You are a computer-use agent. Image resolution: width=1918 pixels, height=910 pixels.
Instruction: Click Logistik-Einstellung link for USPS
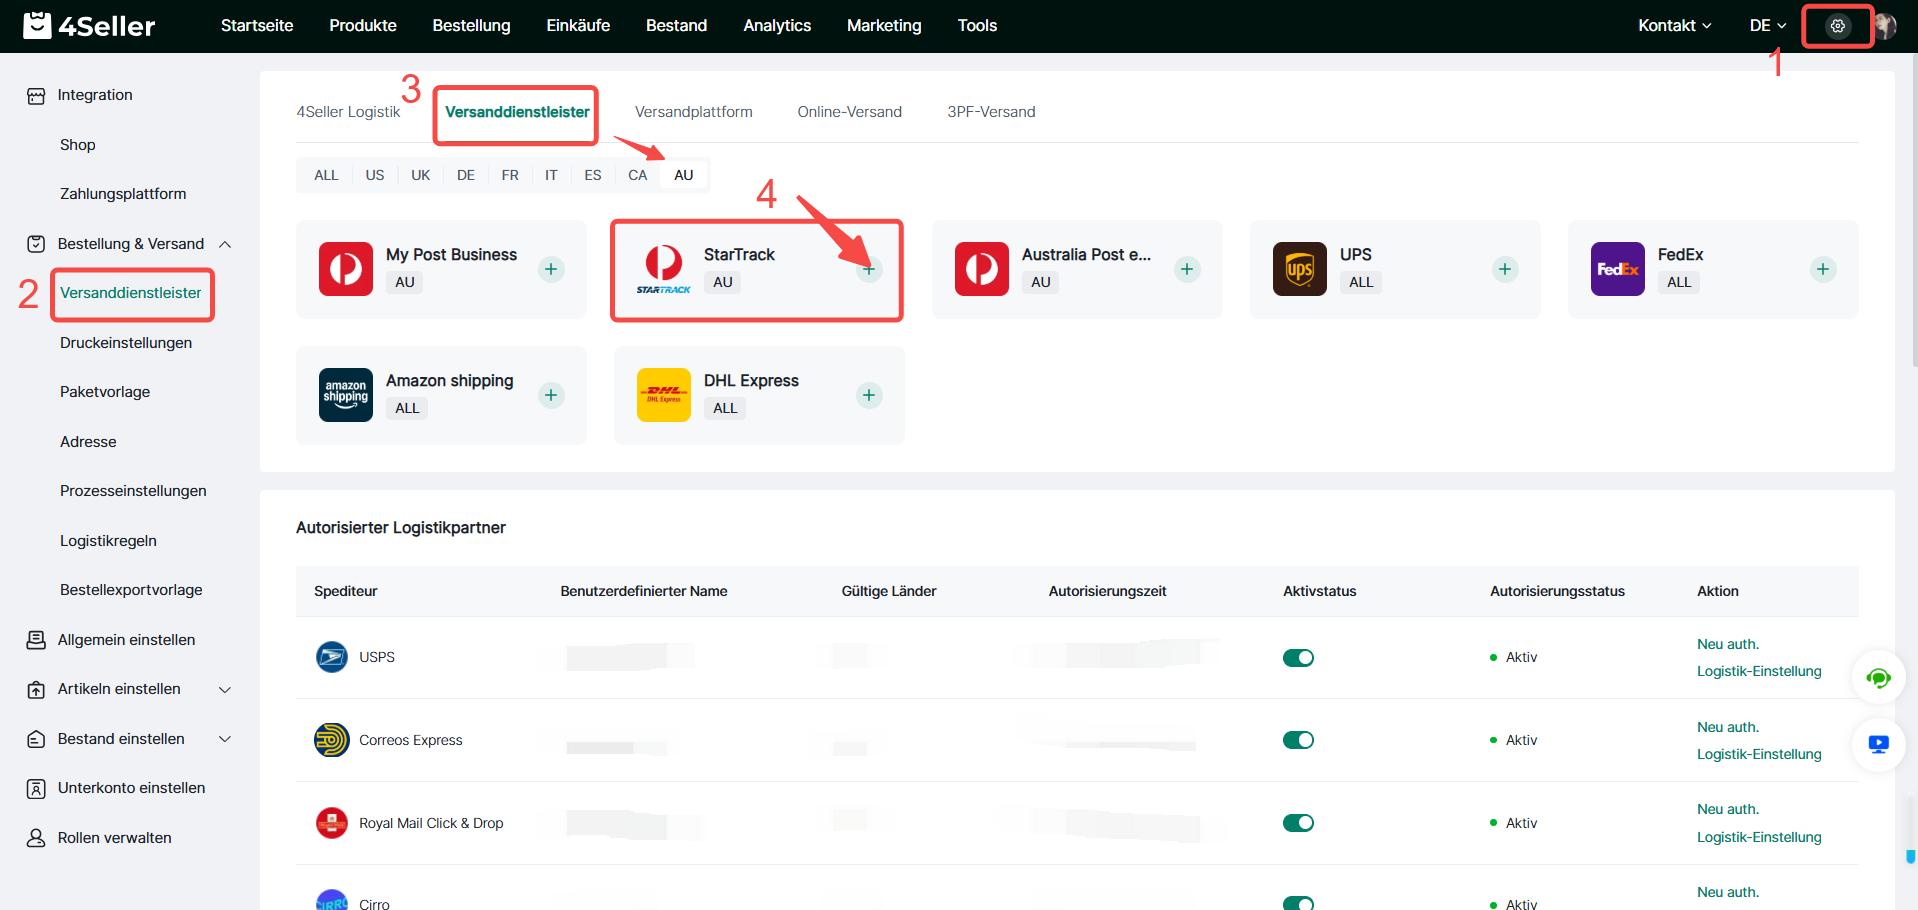[1758, 671]
